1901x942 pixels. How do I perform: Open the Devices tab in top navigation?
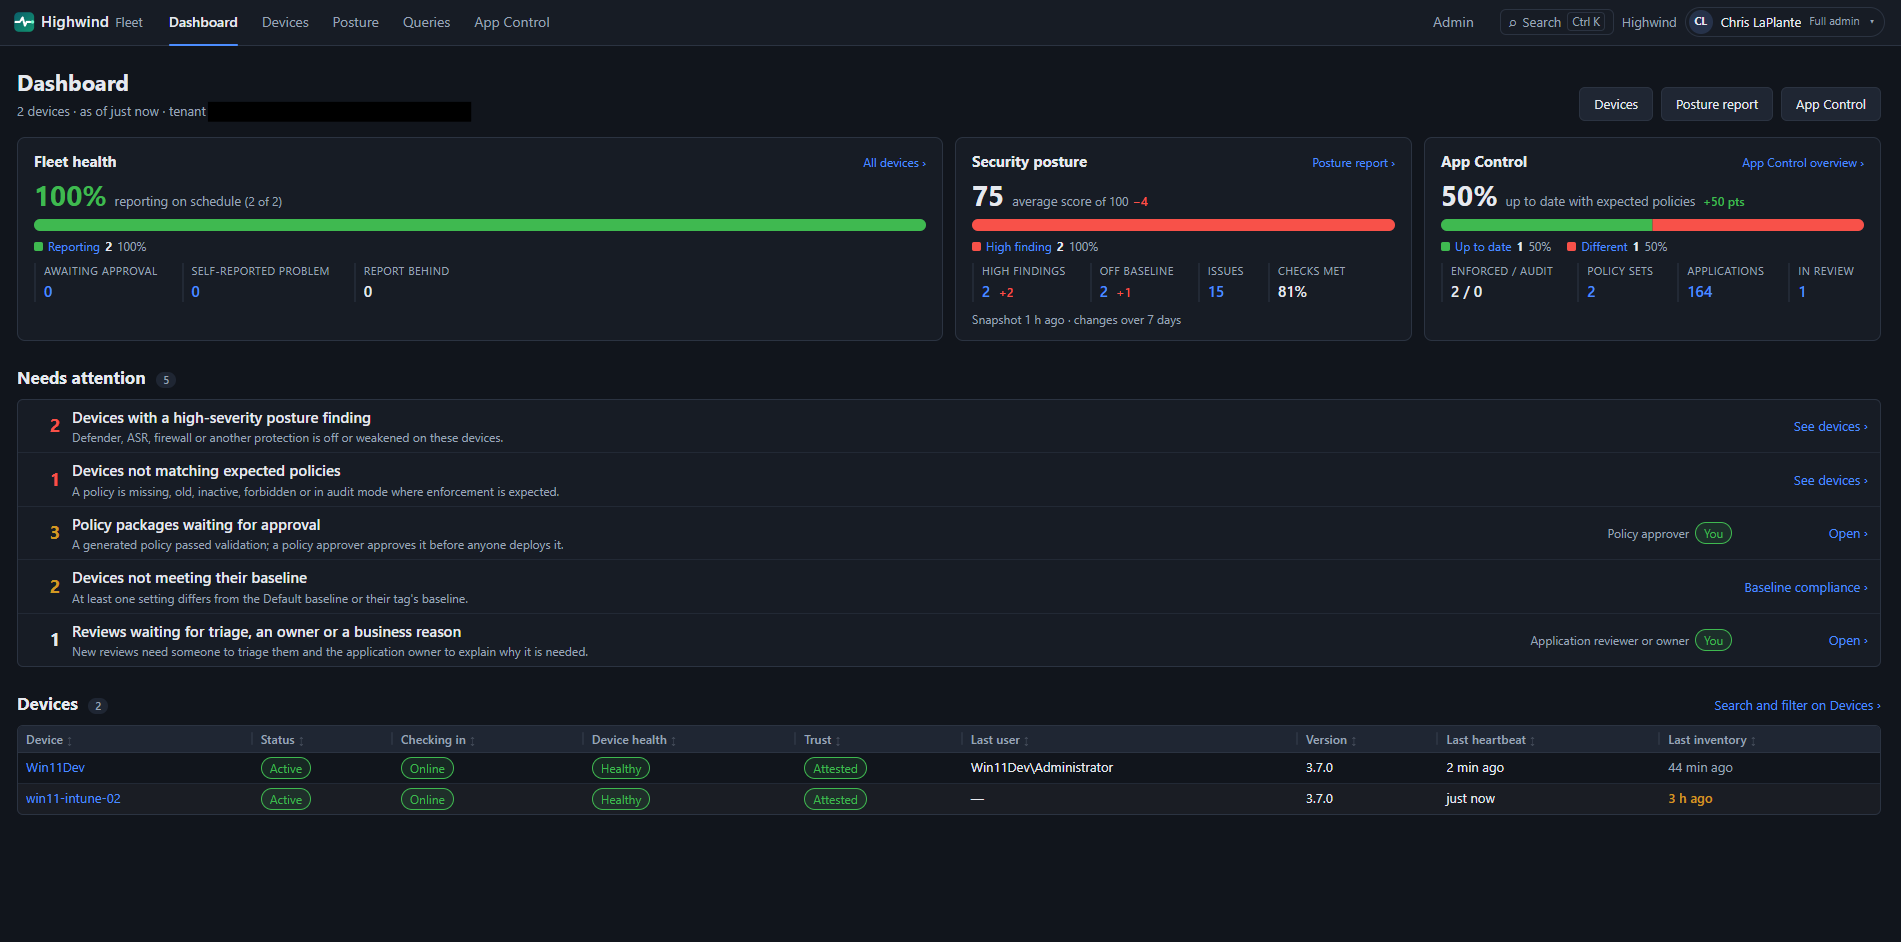(x=285, y=22)
